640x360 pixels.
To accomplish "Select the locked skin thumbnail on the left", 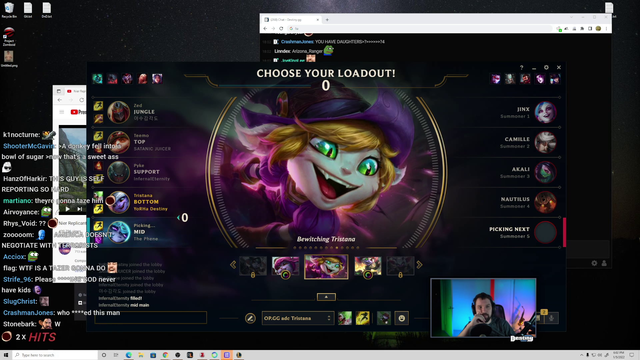I will [x=253, y=266].
